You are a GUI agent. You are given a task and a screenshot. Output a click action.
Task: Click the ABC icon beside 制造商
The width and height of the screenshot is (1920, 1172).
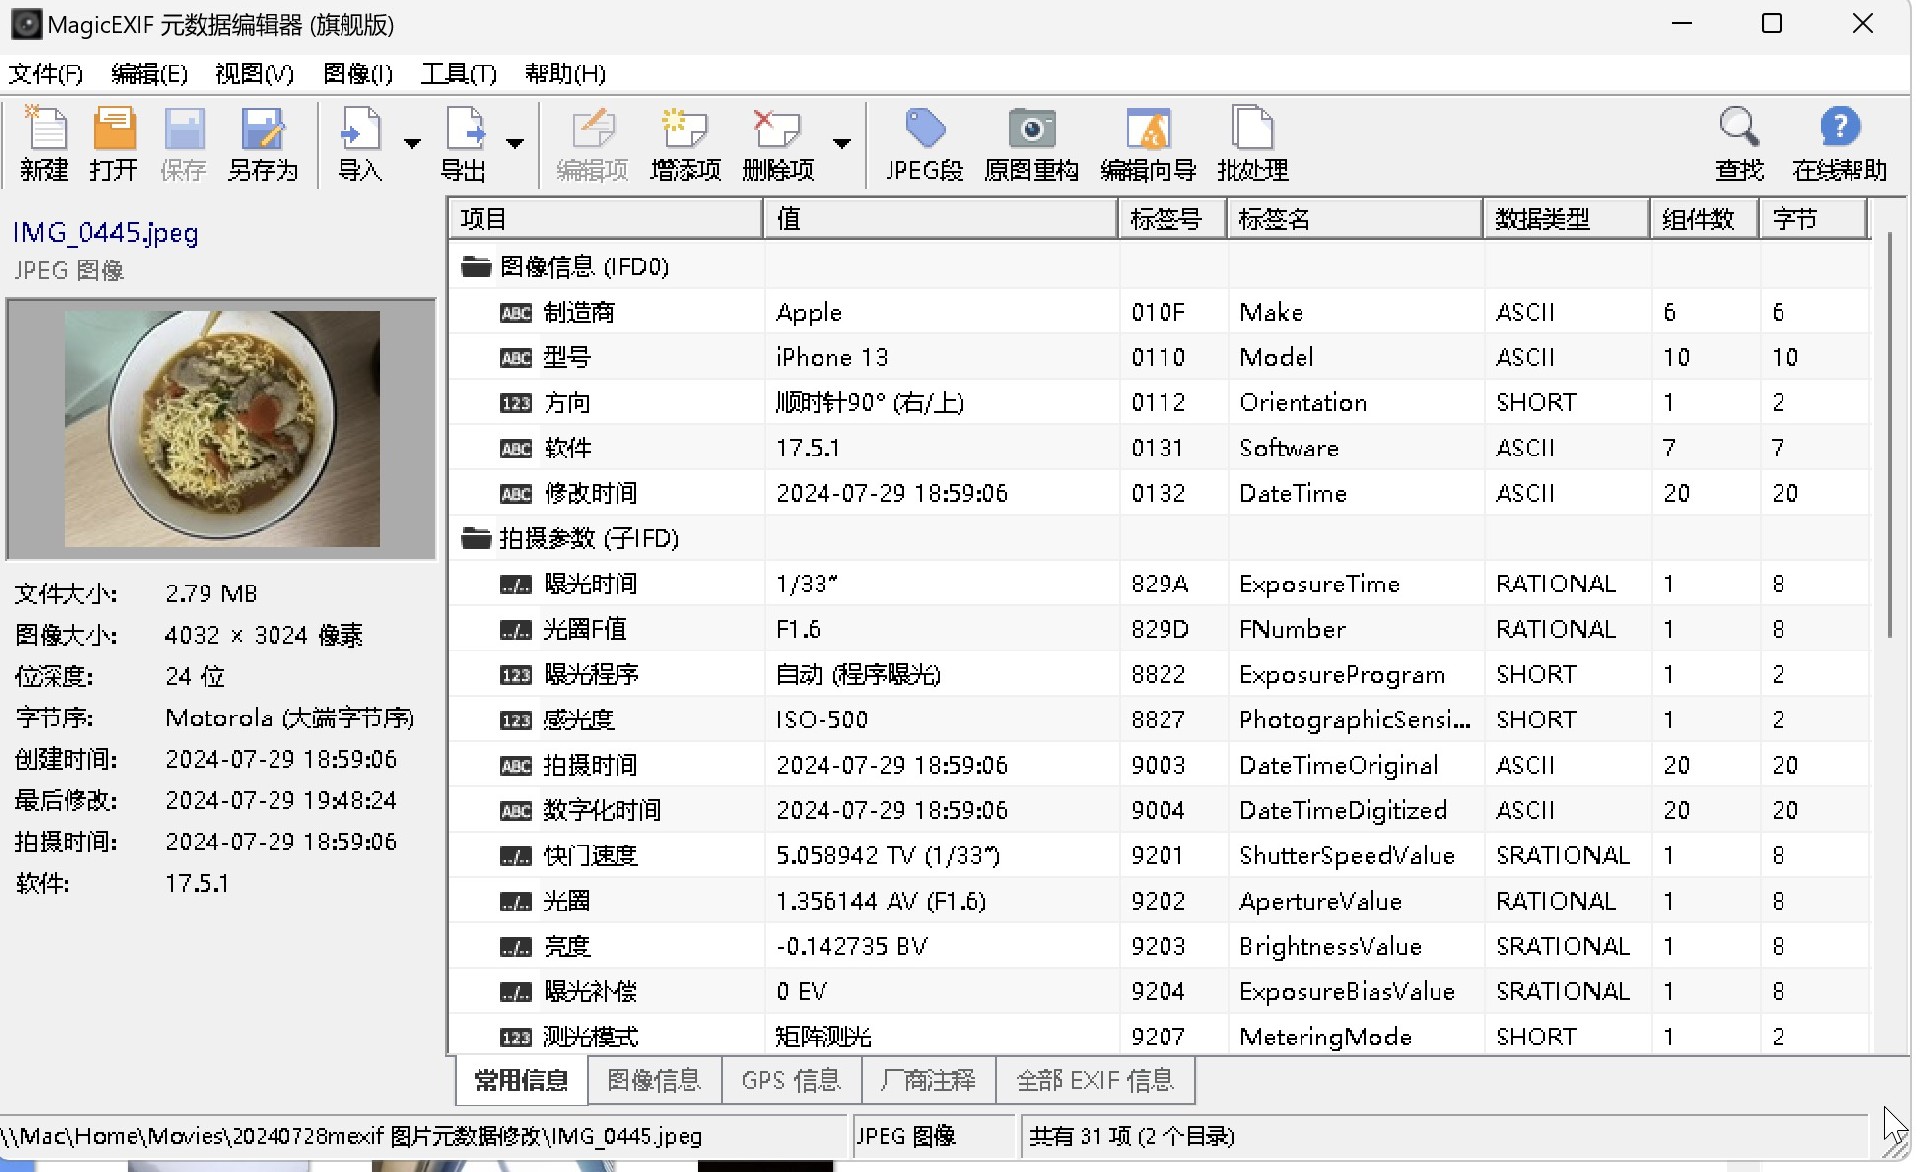516,313
